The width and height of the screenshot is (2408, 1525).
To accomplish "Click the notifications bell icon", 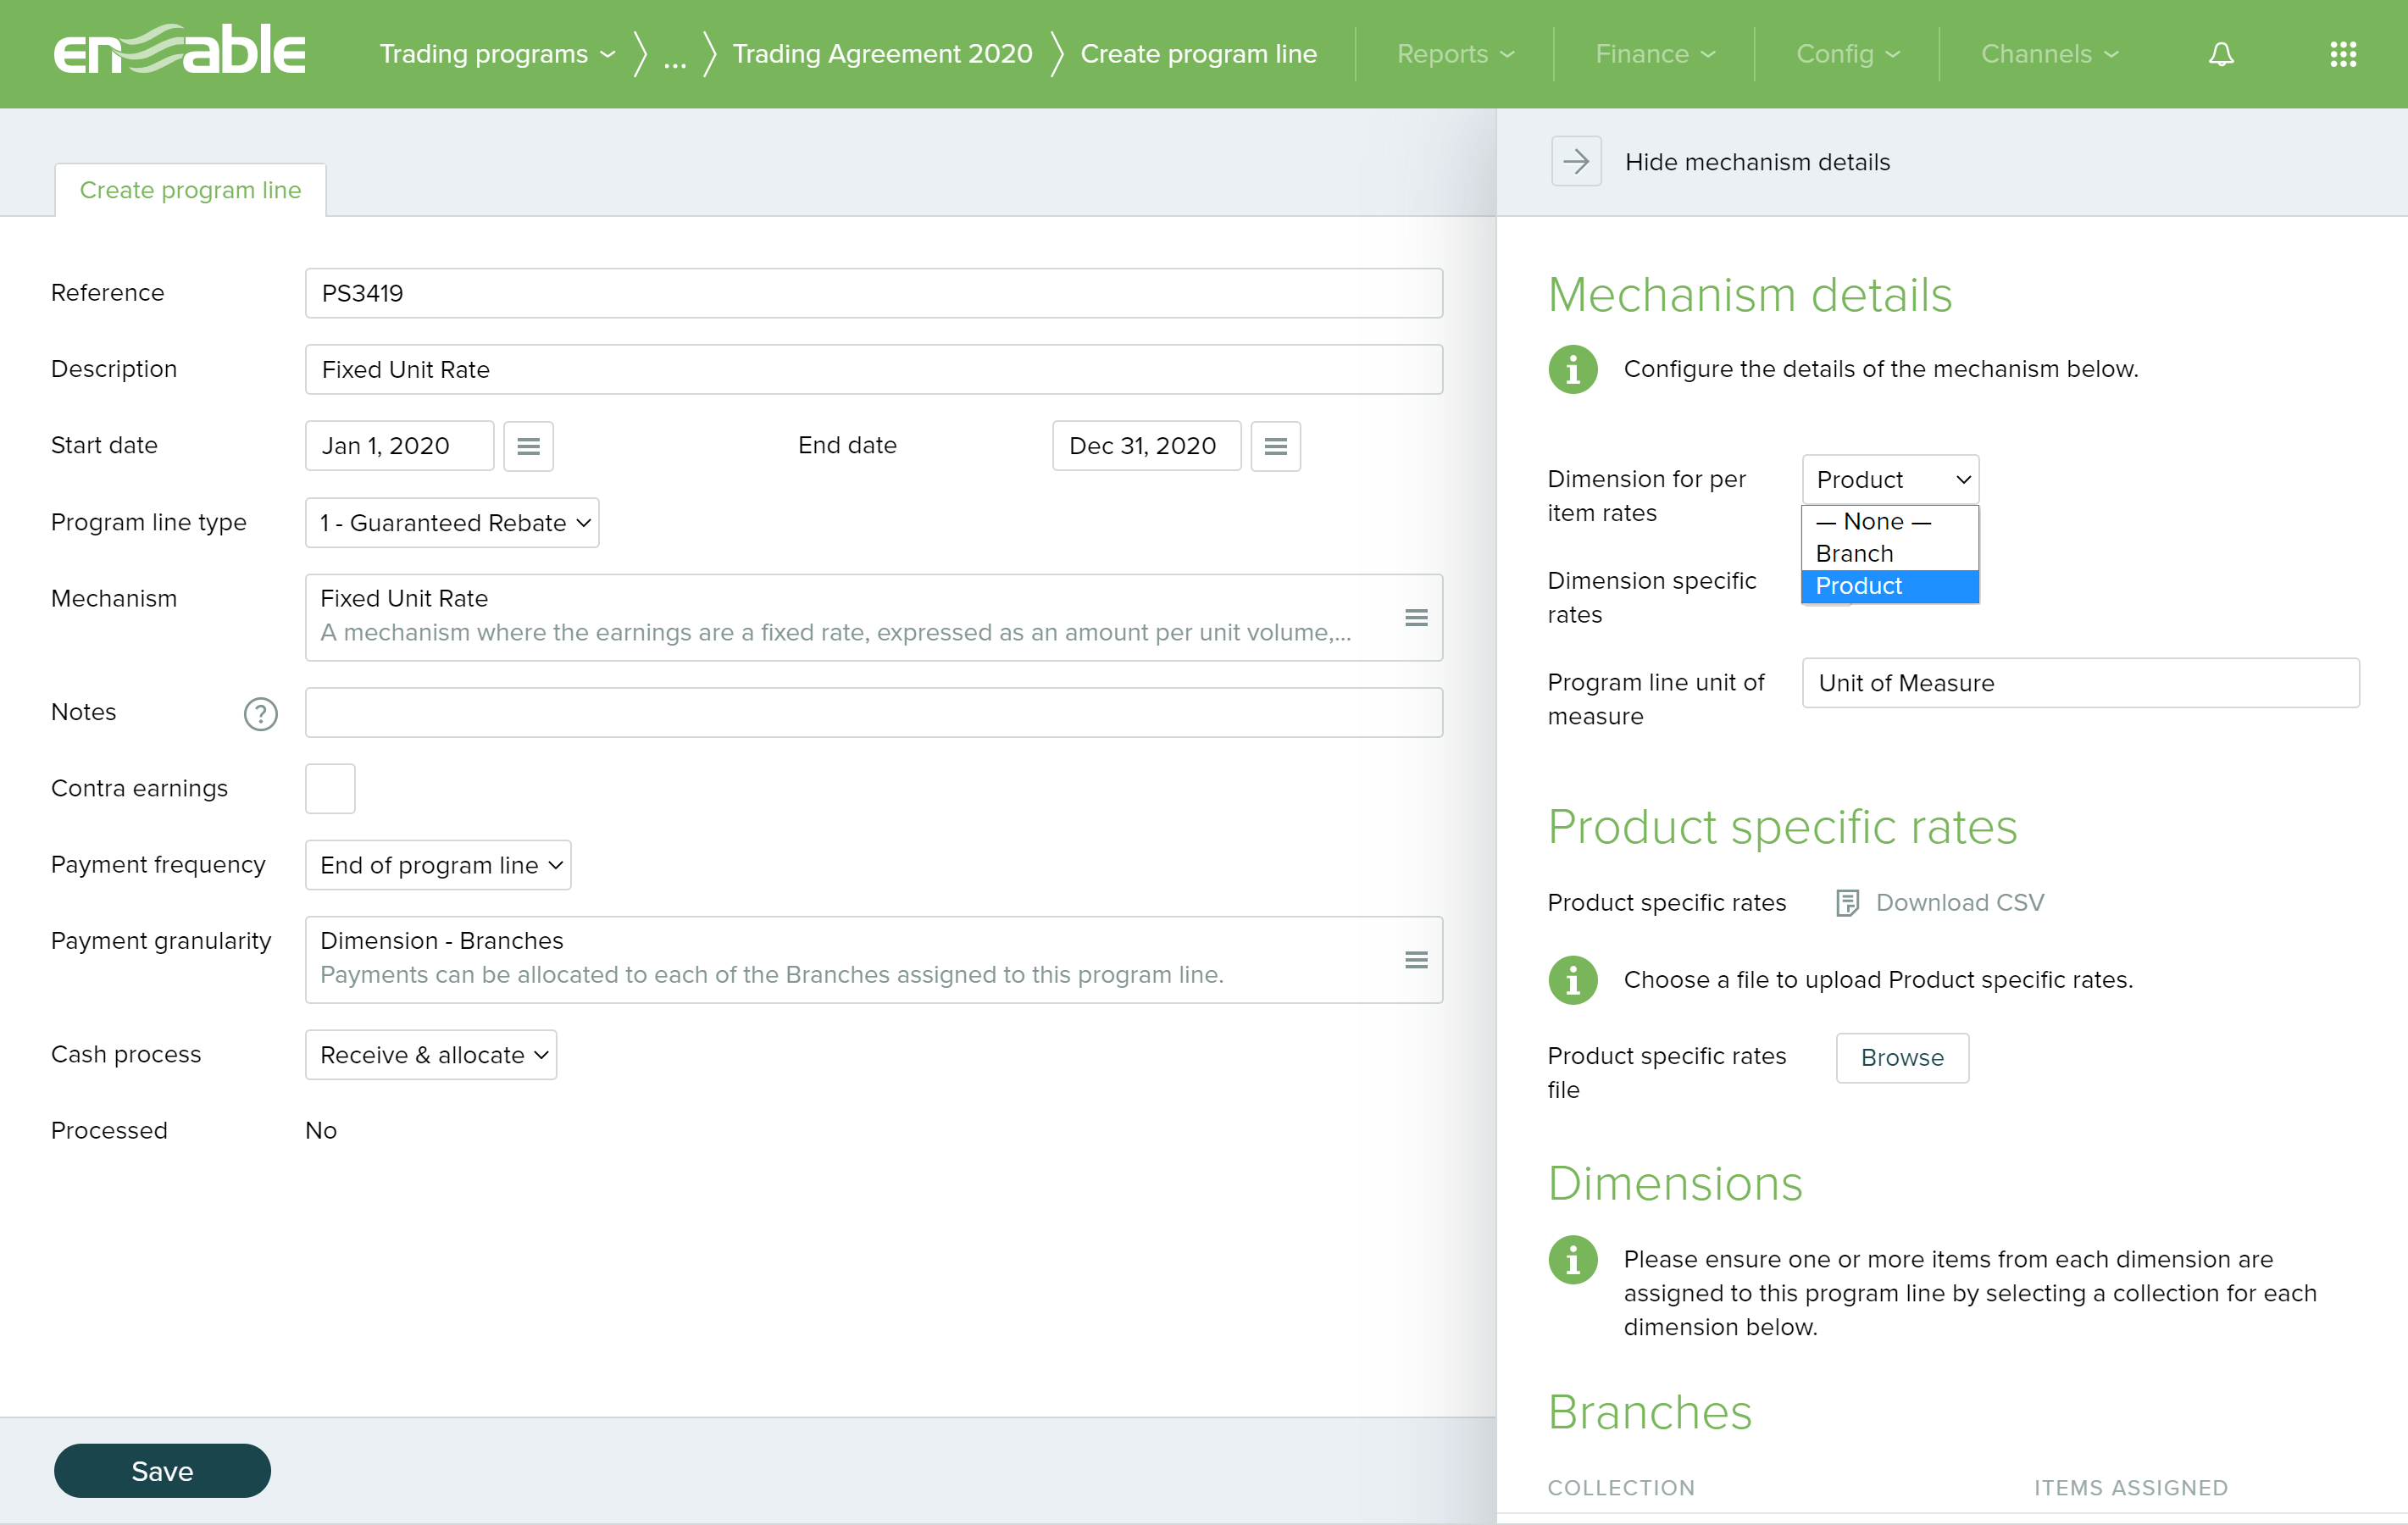I will pyautogui.click(x=2220, y=54).
